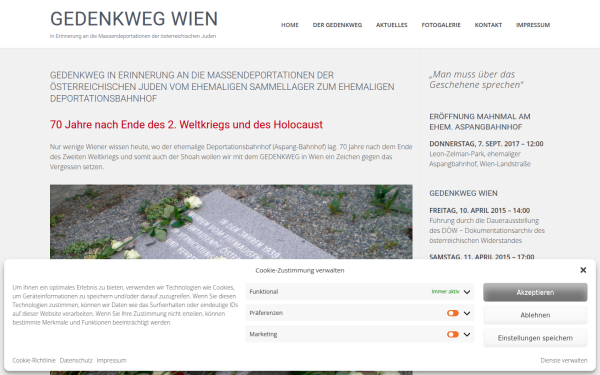Open the Cookie-Richtlinie link
The image size is (600, 375).
[34, 360]
